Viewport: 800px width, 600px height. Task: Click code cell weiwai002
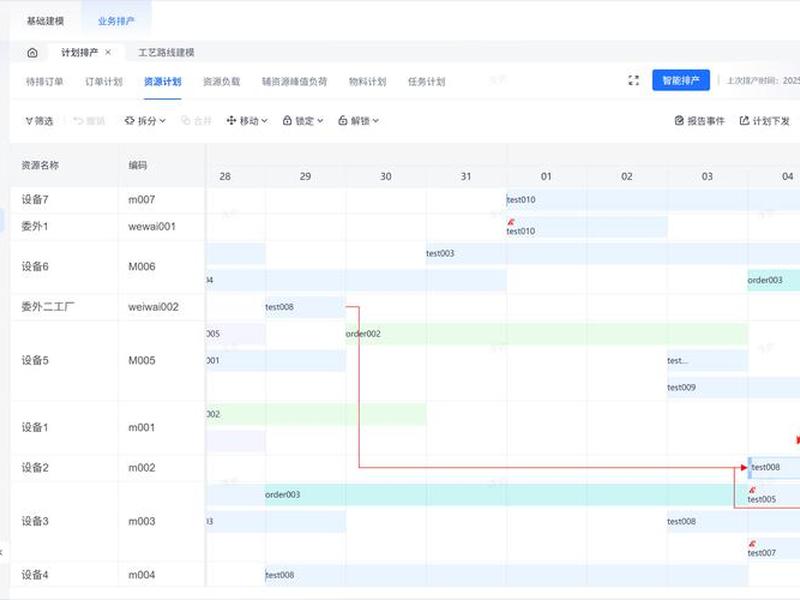(x=154, y=307)
